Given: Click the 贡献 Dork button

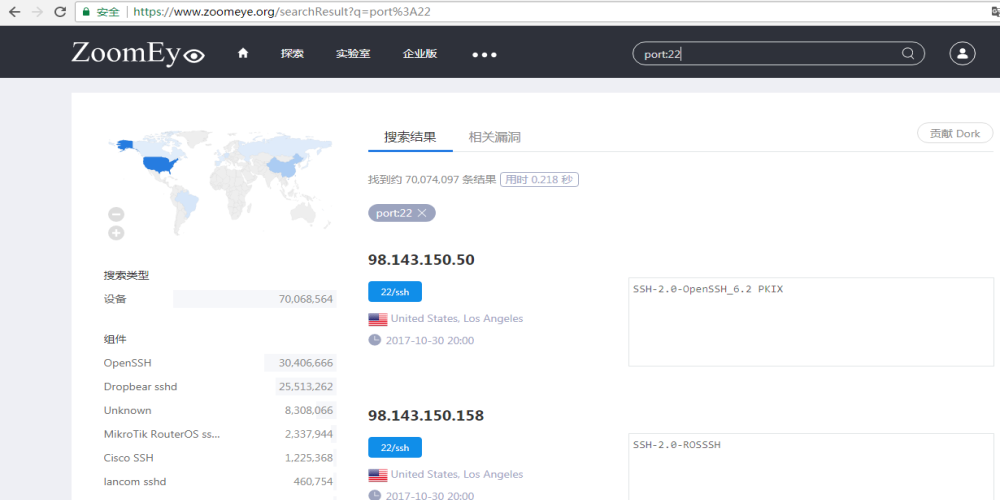Looking at the screenshot, I should (x=955, y=133).
